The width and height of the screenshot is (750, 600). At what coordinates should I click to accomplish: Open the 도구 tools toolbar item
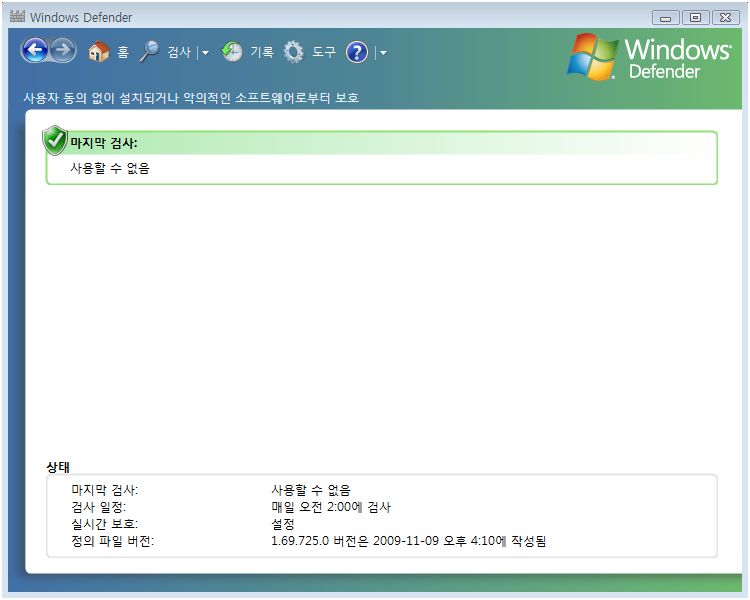324,52
